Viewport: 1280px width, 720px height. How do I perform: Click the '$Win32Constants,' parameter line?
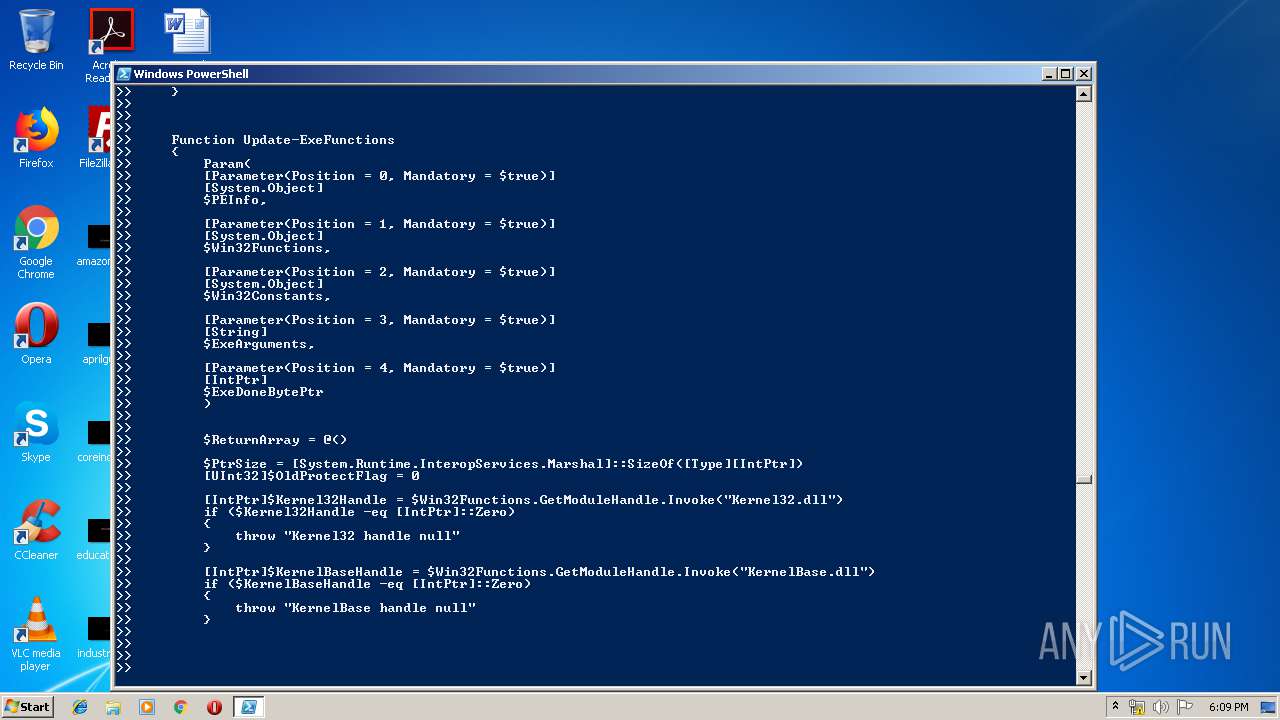pos(267,296)
